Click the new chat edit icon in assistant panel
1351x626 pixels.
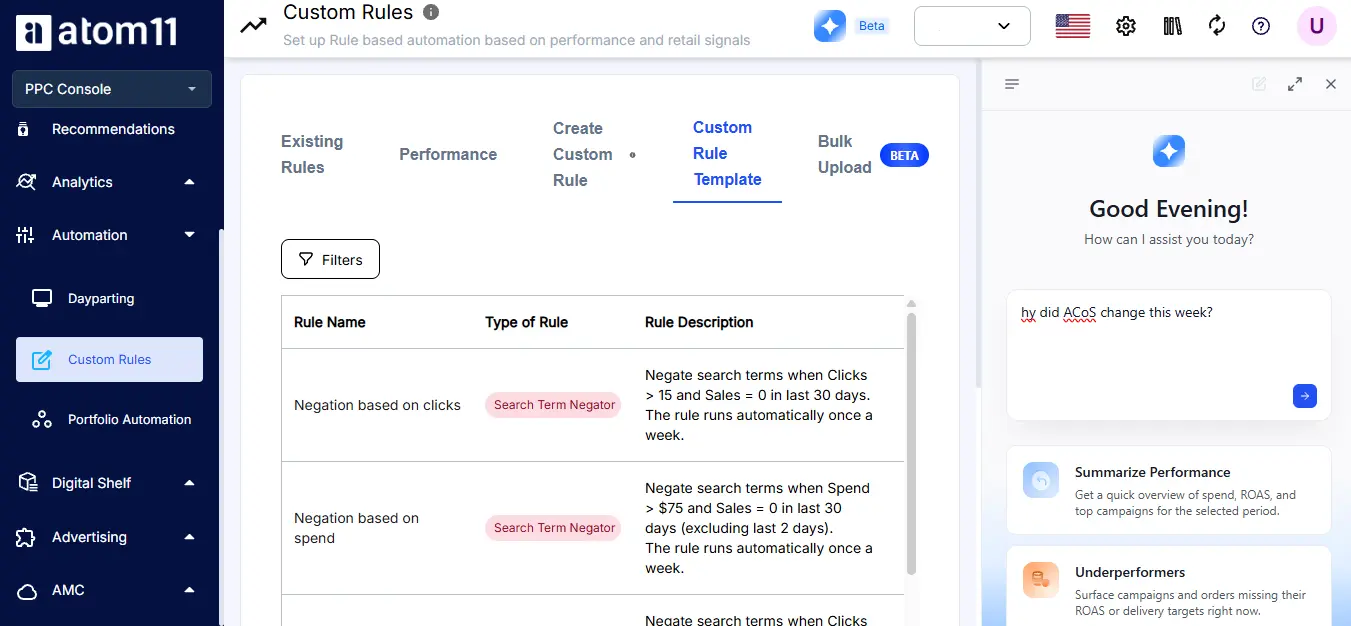tap(1259, 84)
